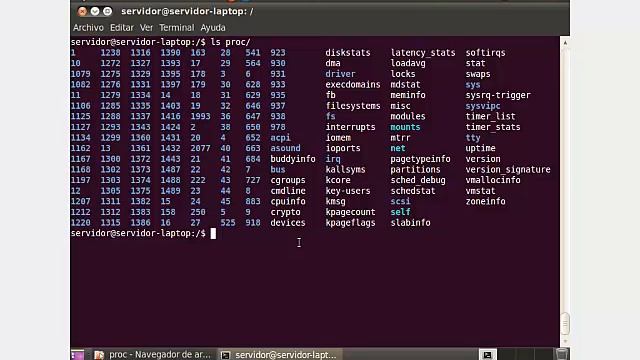
Task: Click the 'driver' directory entry
Action: tap(340, 74)
